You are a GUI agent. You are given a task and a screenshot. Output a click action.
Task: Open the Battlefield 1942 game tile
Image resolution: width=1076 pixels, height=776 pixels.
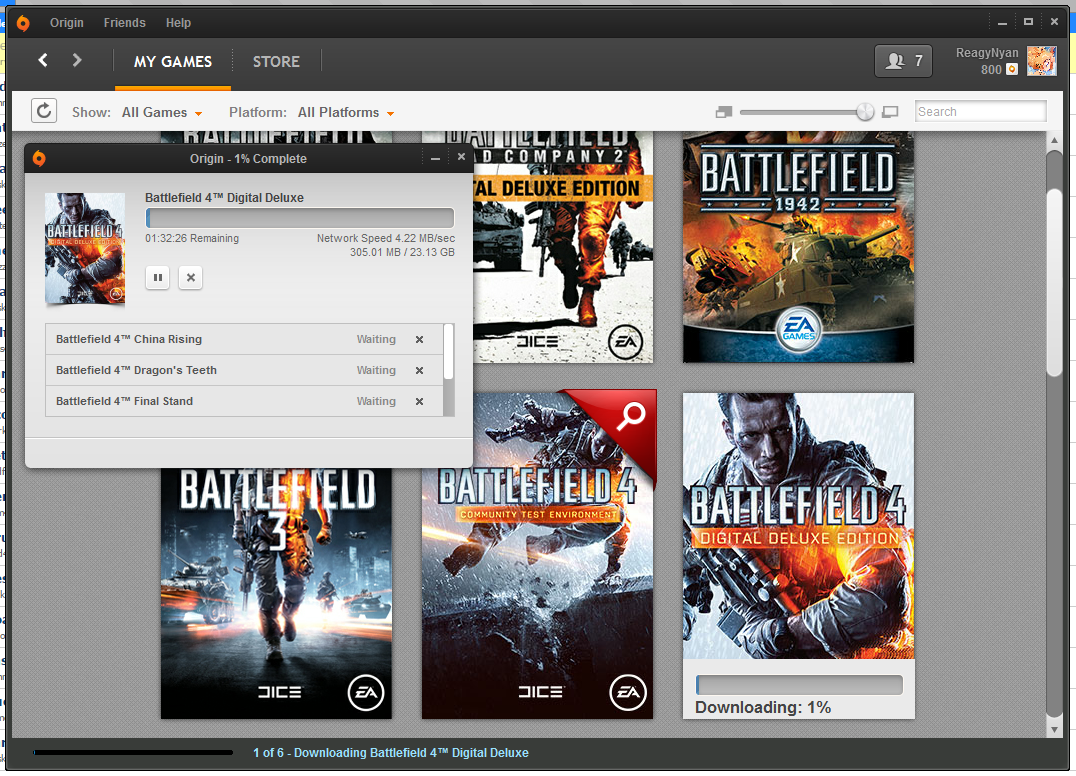click(x=798, y=247)
